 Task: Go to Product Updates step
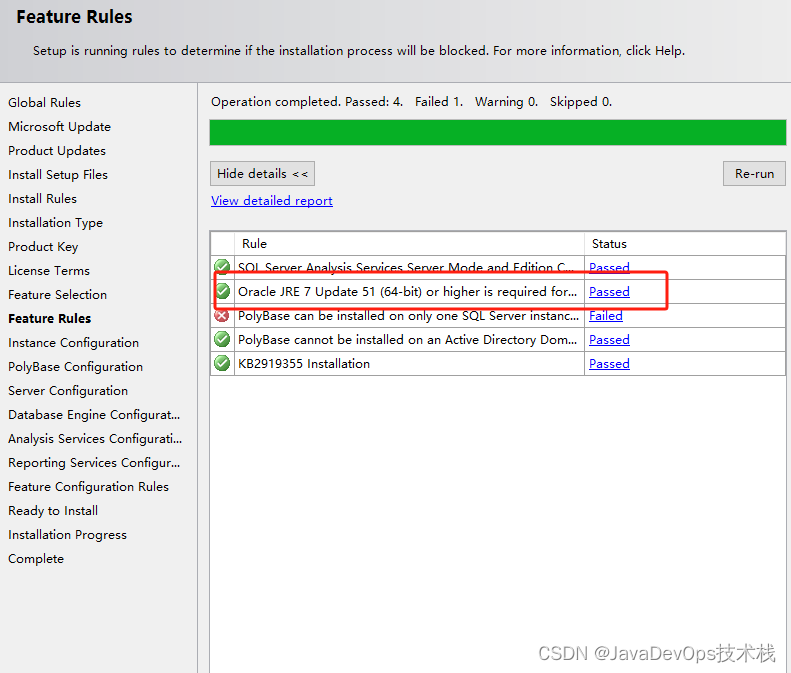(57, 151)
